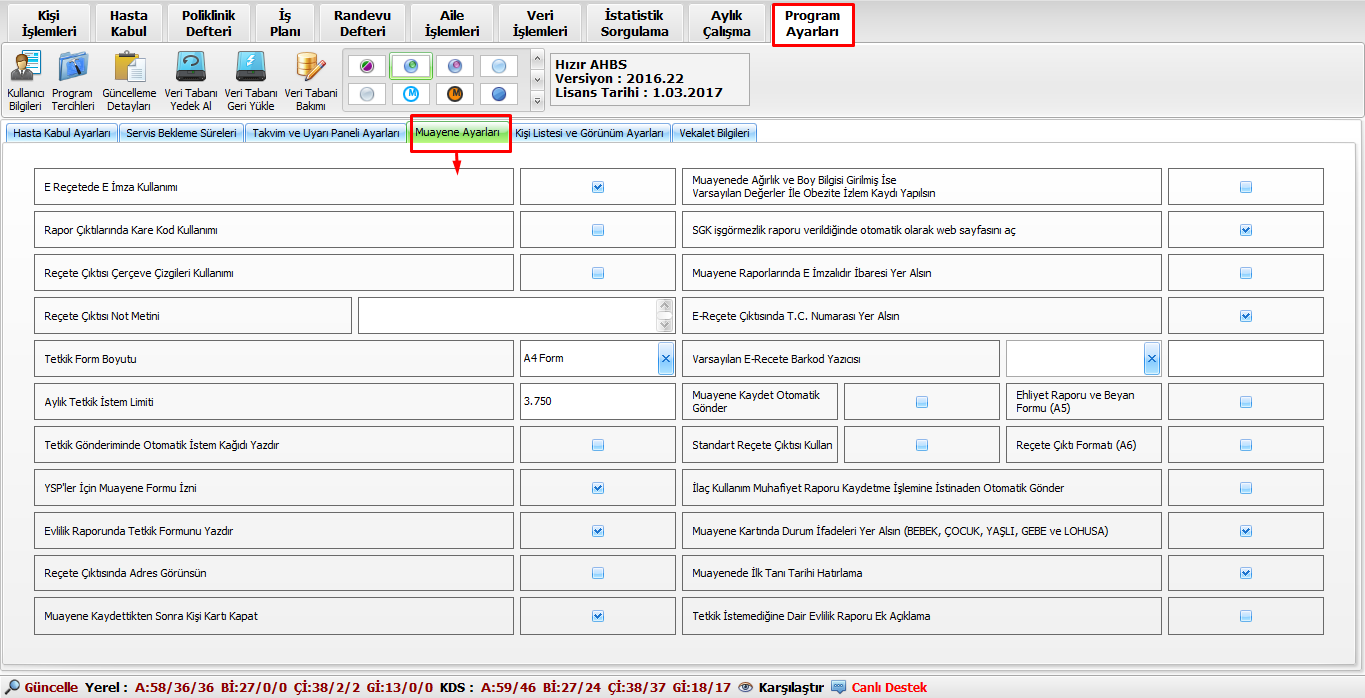Click Veri Tabanı Geri Yükle icon
The image size is (1365, 698).
coord(250,68)
